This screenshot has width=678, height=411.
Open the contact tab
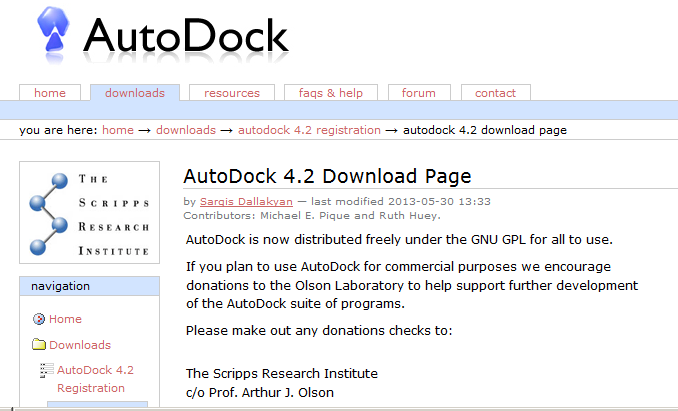tap(496, 93)
